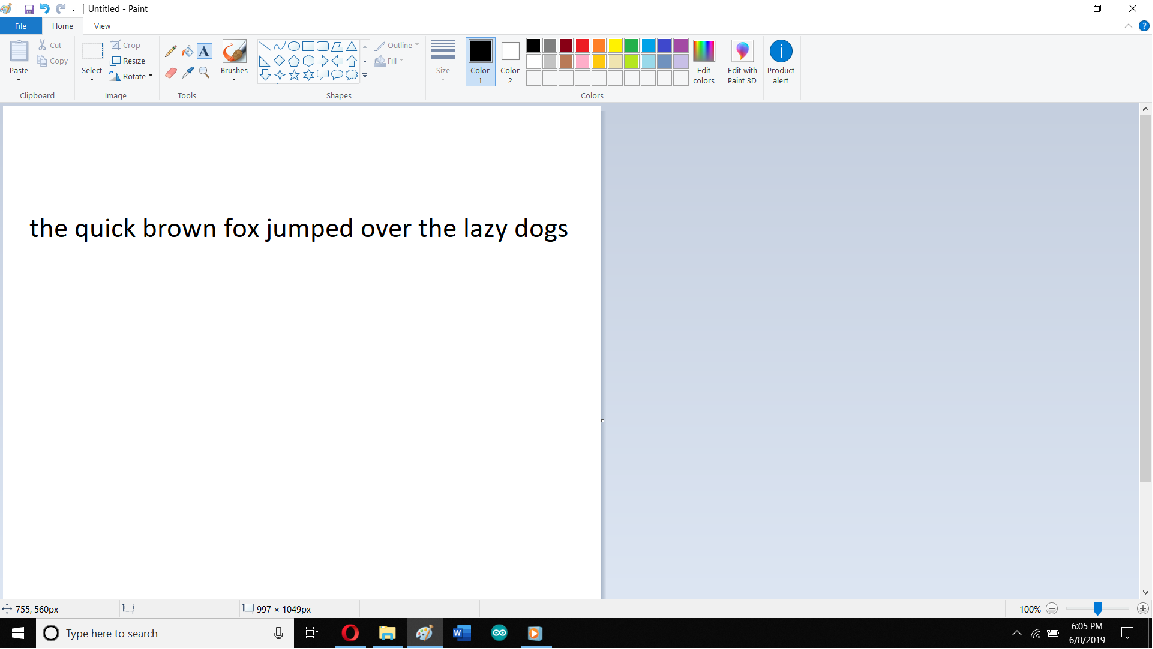1153x649 pixels.
Task: Click the Cut scissors button
Action: pyautogui.click(x=49, y=45)
